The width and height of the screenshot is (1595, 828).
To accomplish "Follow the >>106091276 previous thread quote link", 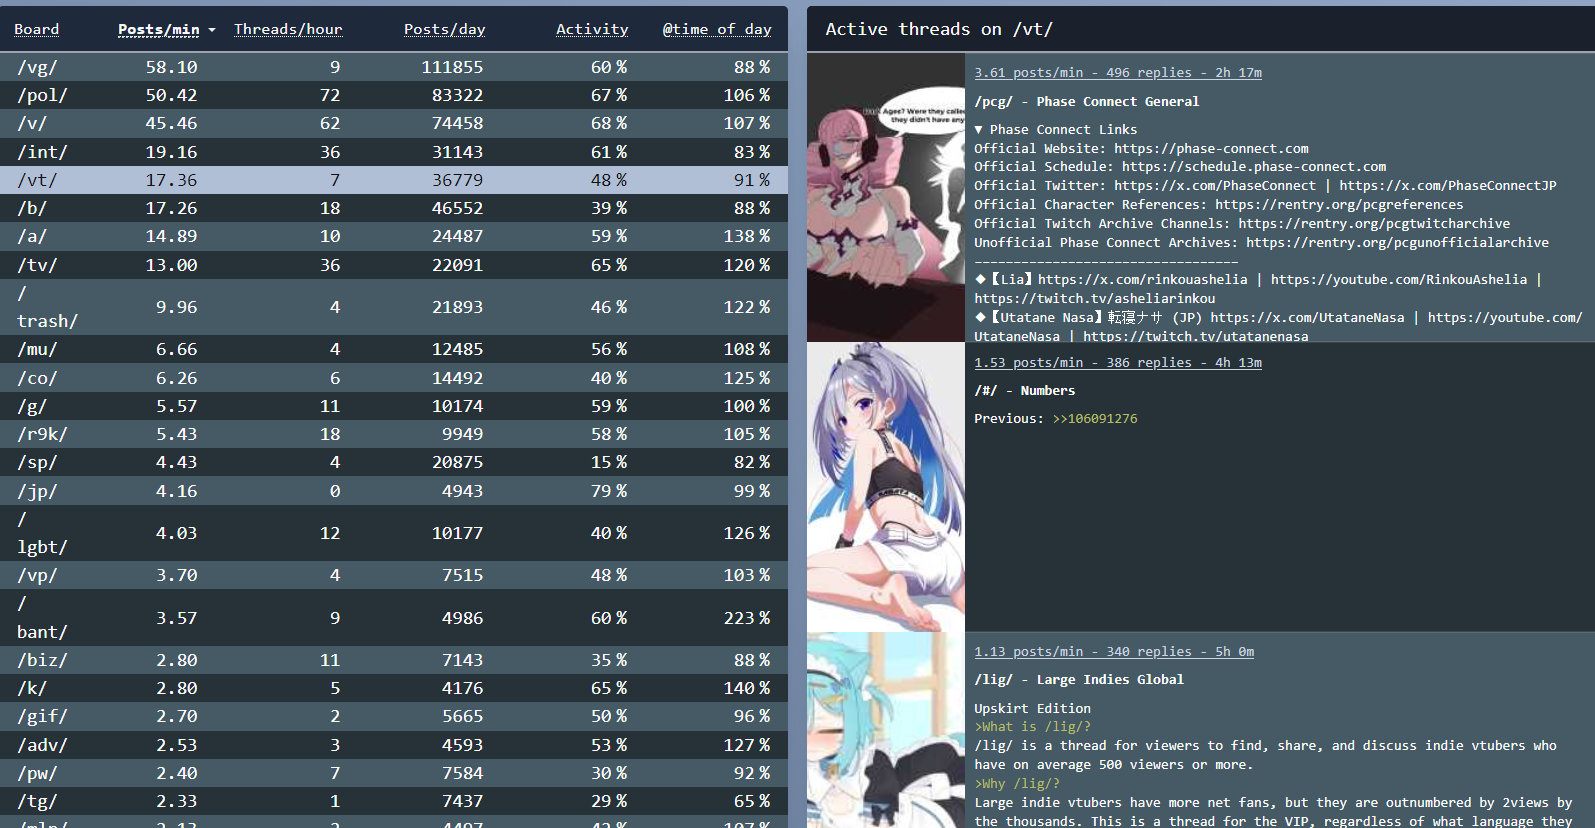I will [1095, 419].
